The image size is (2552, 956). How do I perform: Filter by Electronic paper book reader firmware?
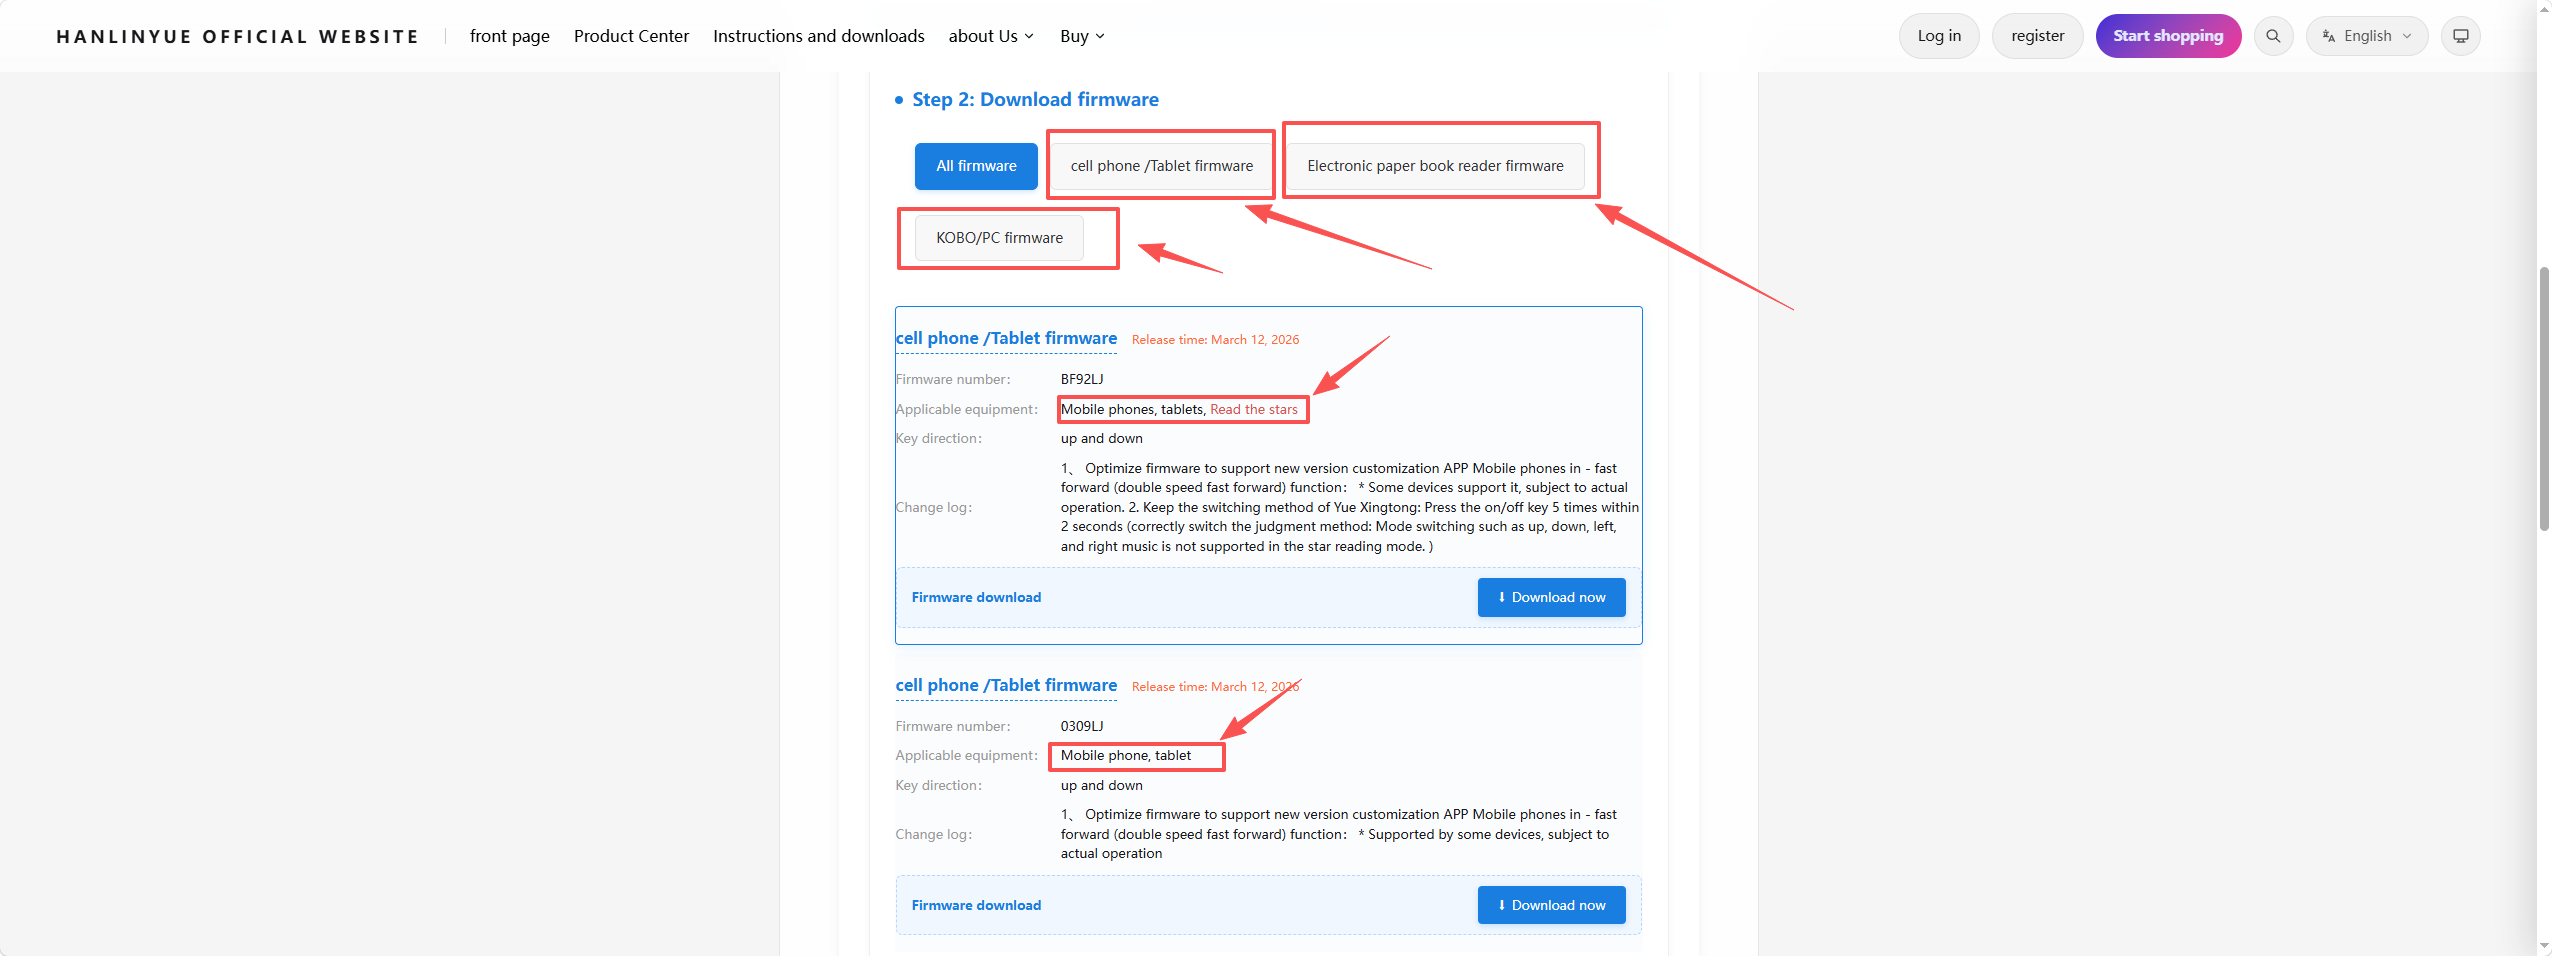(1434, 166)
